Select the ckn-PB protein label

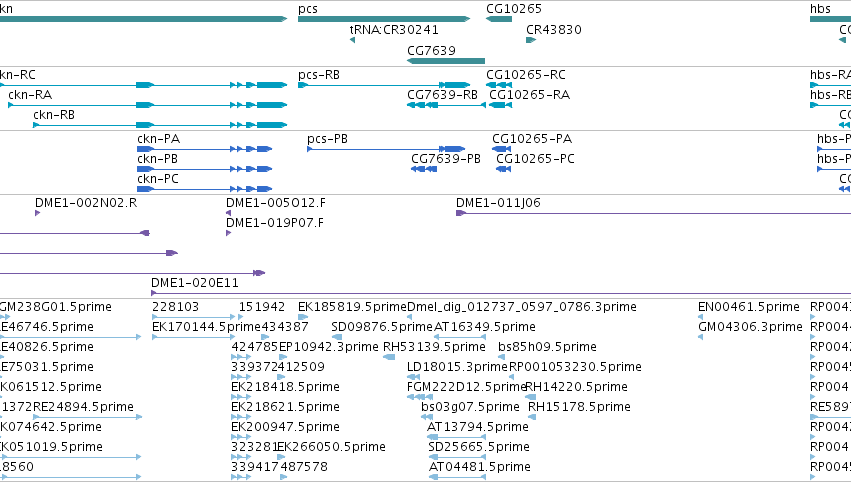coord(157,159)
